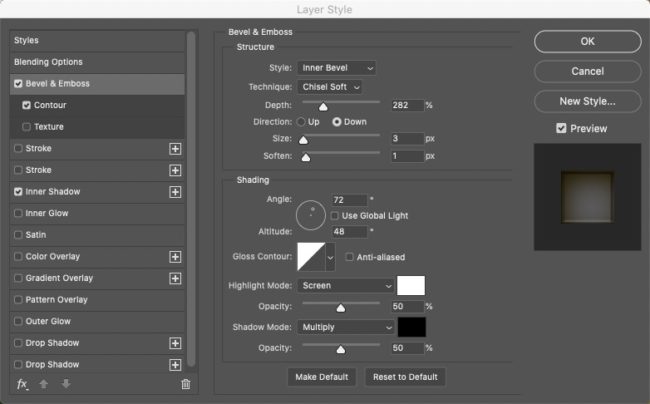The height and width of the screenshot is (404, 650).
Task: Click the Shadow Opacity slider handle
Action: (x=341, y=350)
